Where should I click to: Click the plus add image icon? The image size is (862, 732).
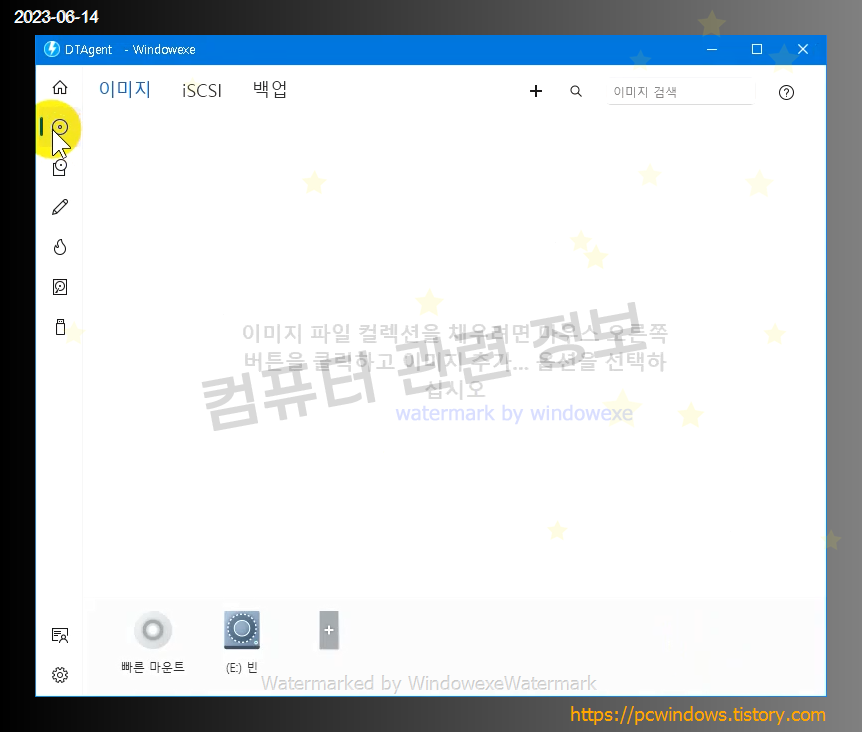(536, 91)
